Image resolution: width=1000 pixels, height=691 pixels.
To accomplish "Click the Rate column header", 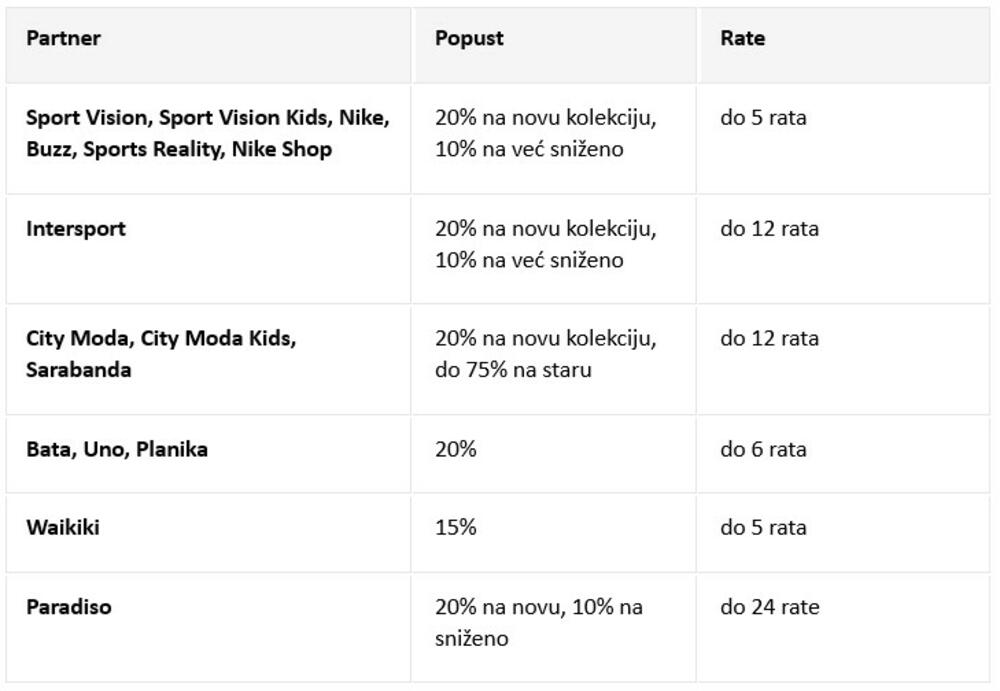I will click(x=742, y=39).
